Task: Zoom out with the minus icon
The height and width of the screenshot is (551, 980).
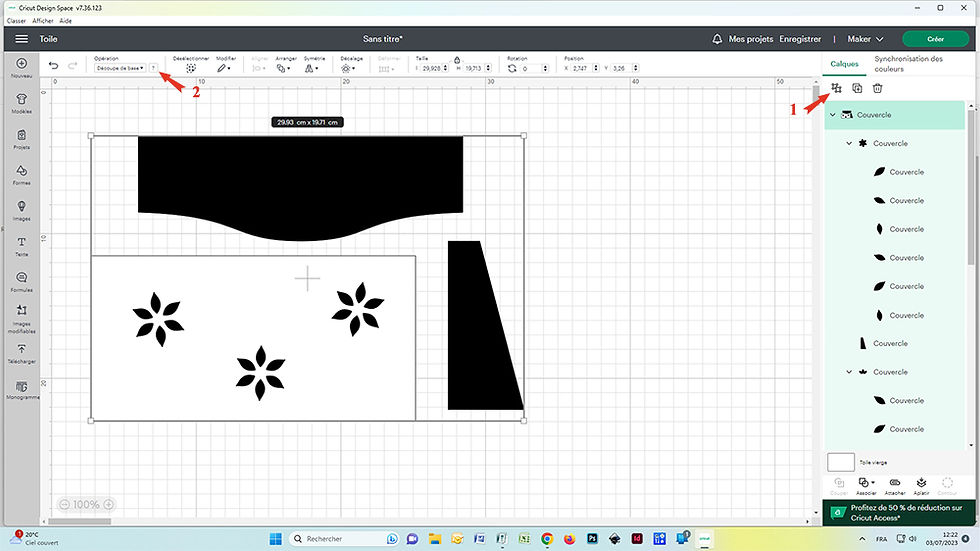Action: tap(64, 504)
